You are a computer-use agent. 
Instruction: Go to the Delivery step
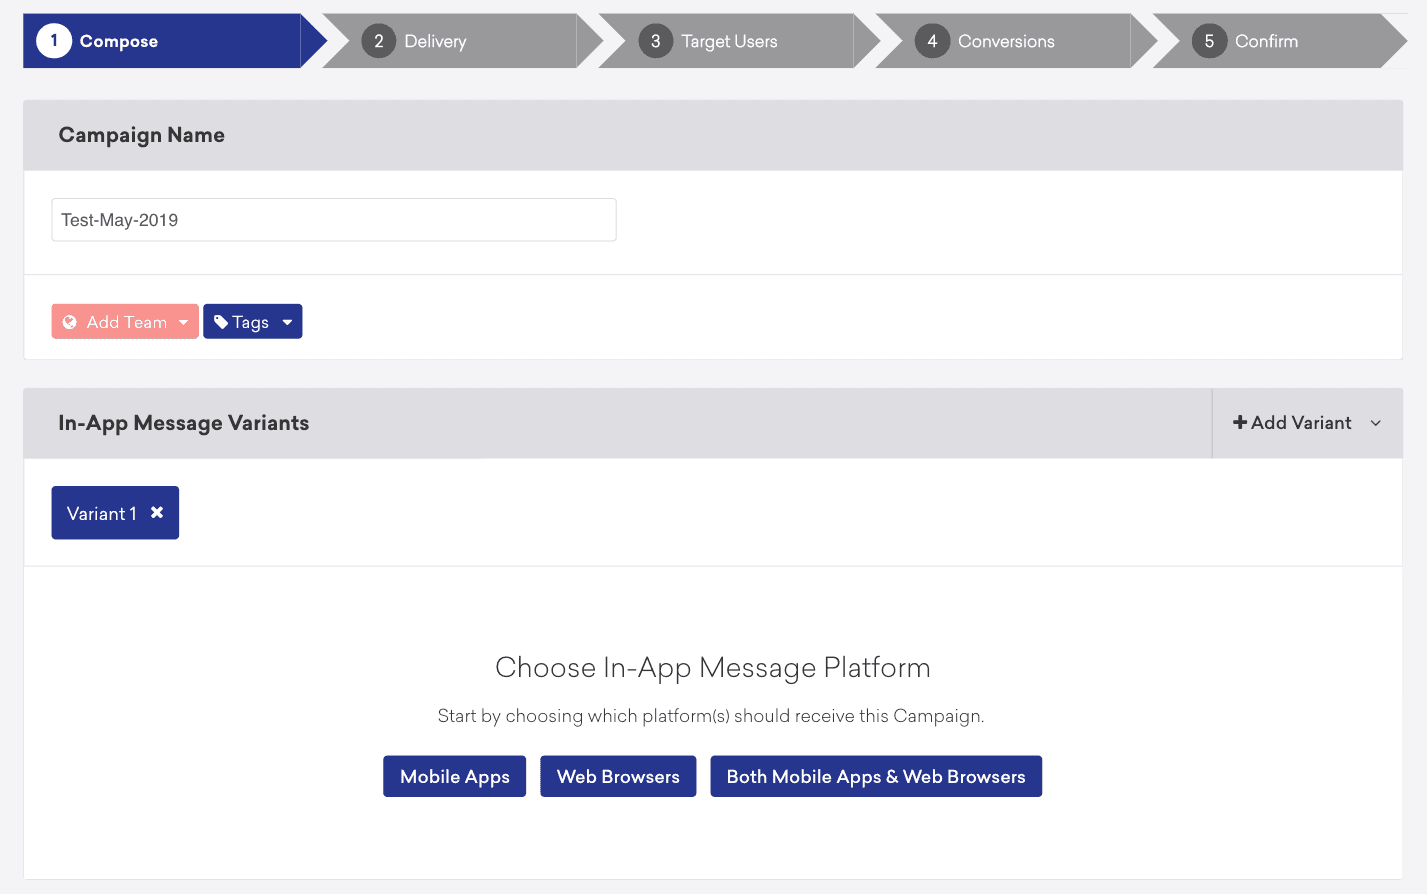(x=435, y=41)
